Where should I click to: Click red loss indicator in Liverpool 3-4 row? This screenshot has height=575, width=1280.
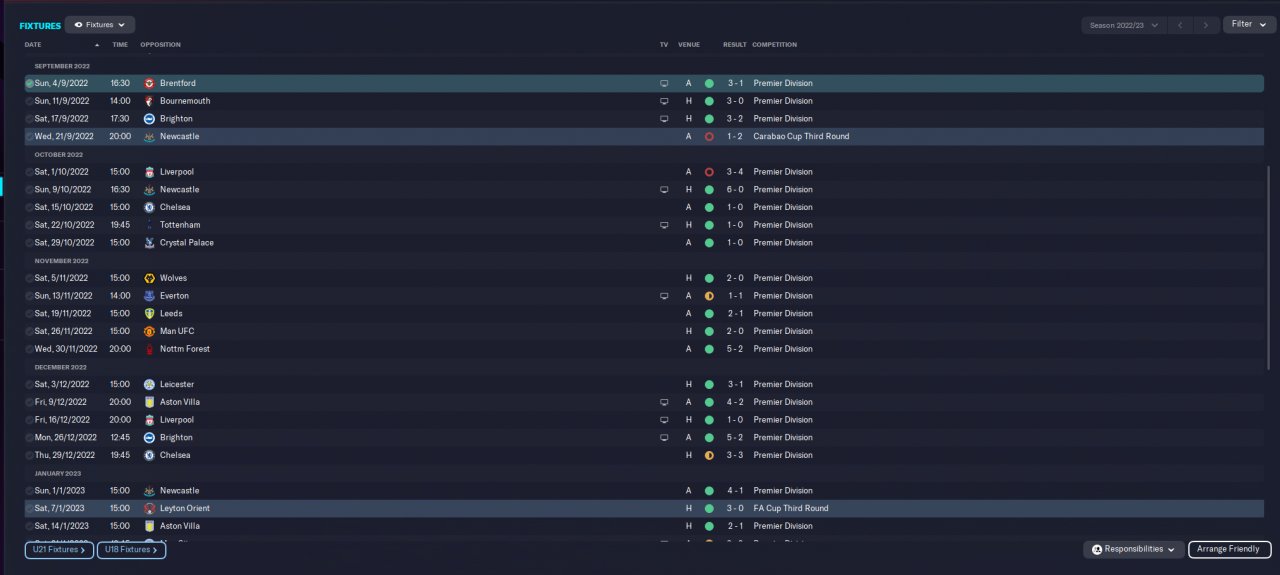pos(709,172)
